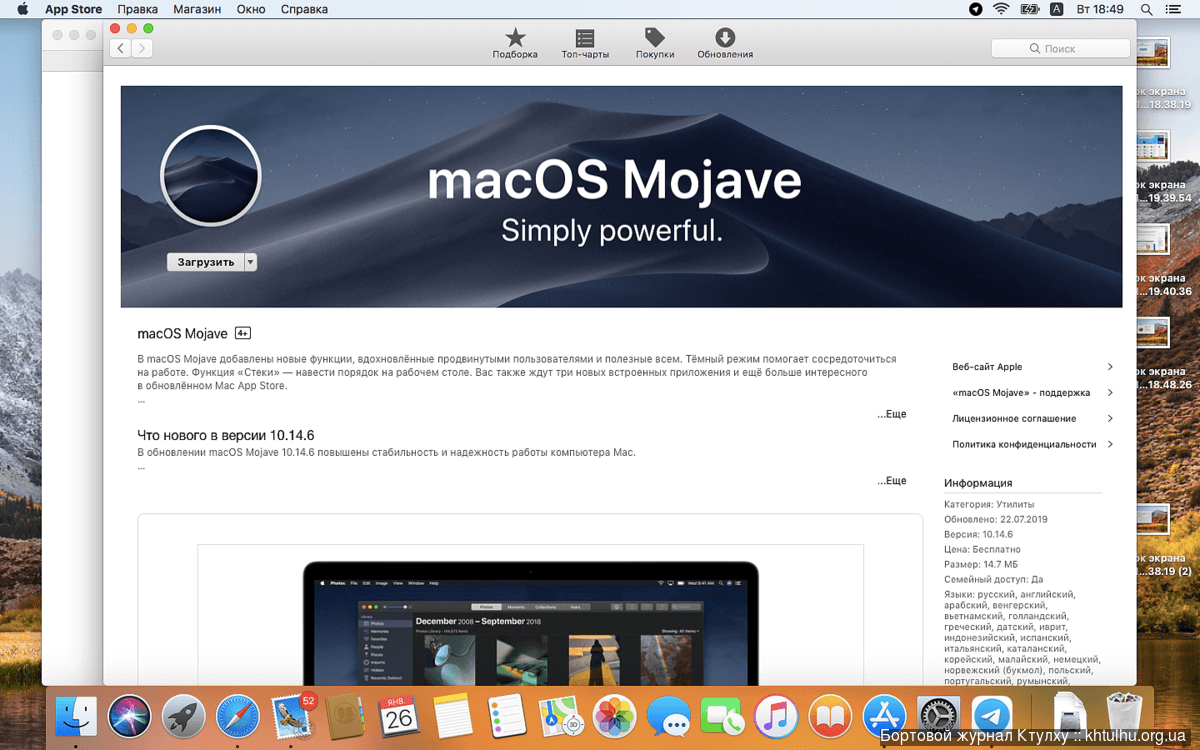1200x750 pixels.
Task: Click the battery status icon
Action: pos(1029,9)
